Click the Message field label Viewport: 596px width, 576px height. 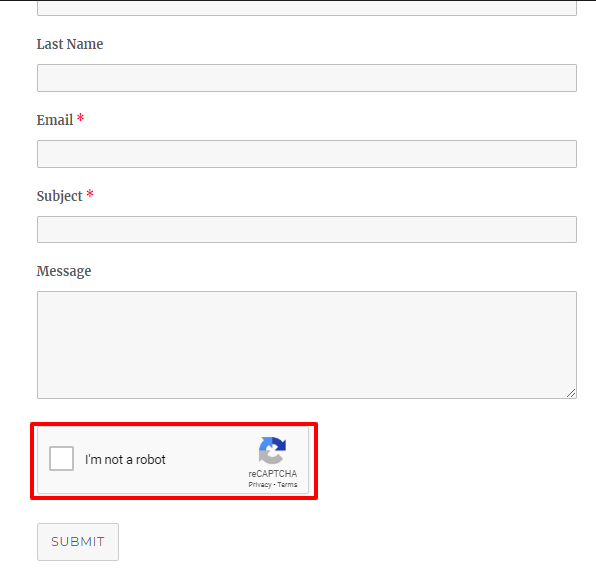(x=63, y=271)
